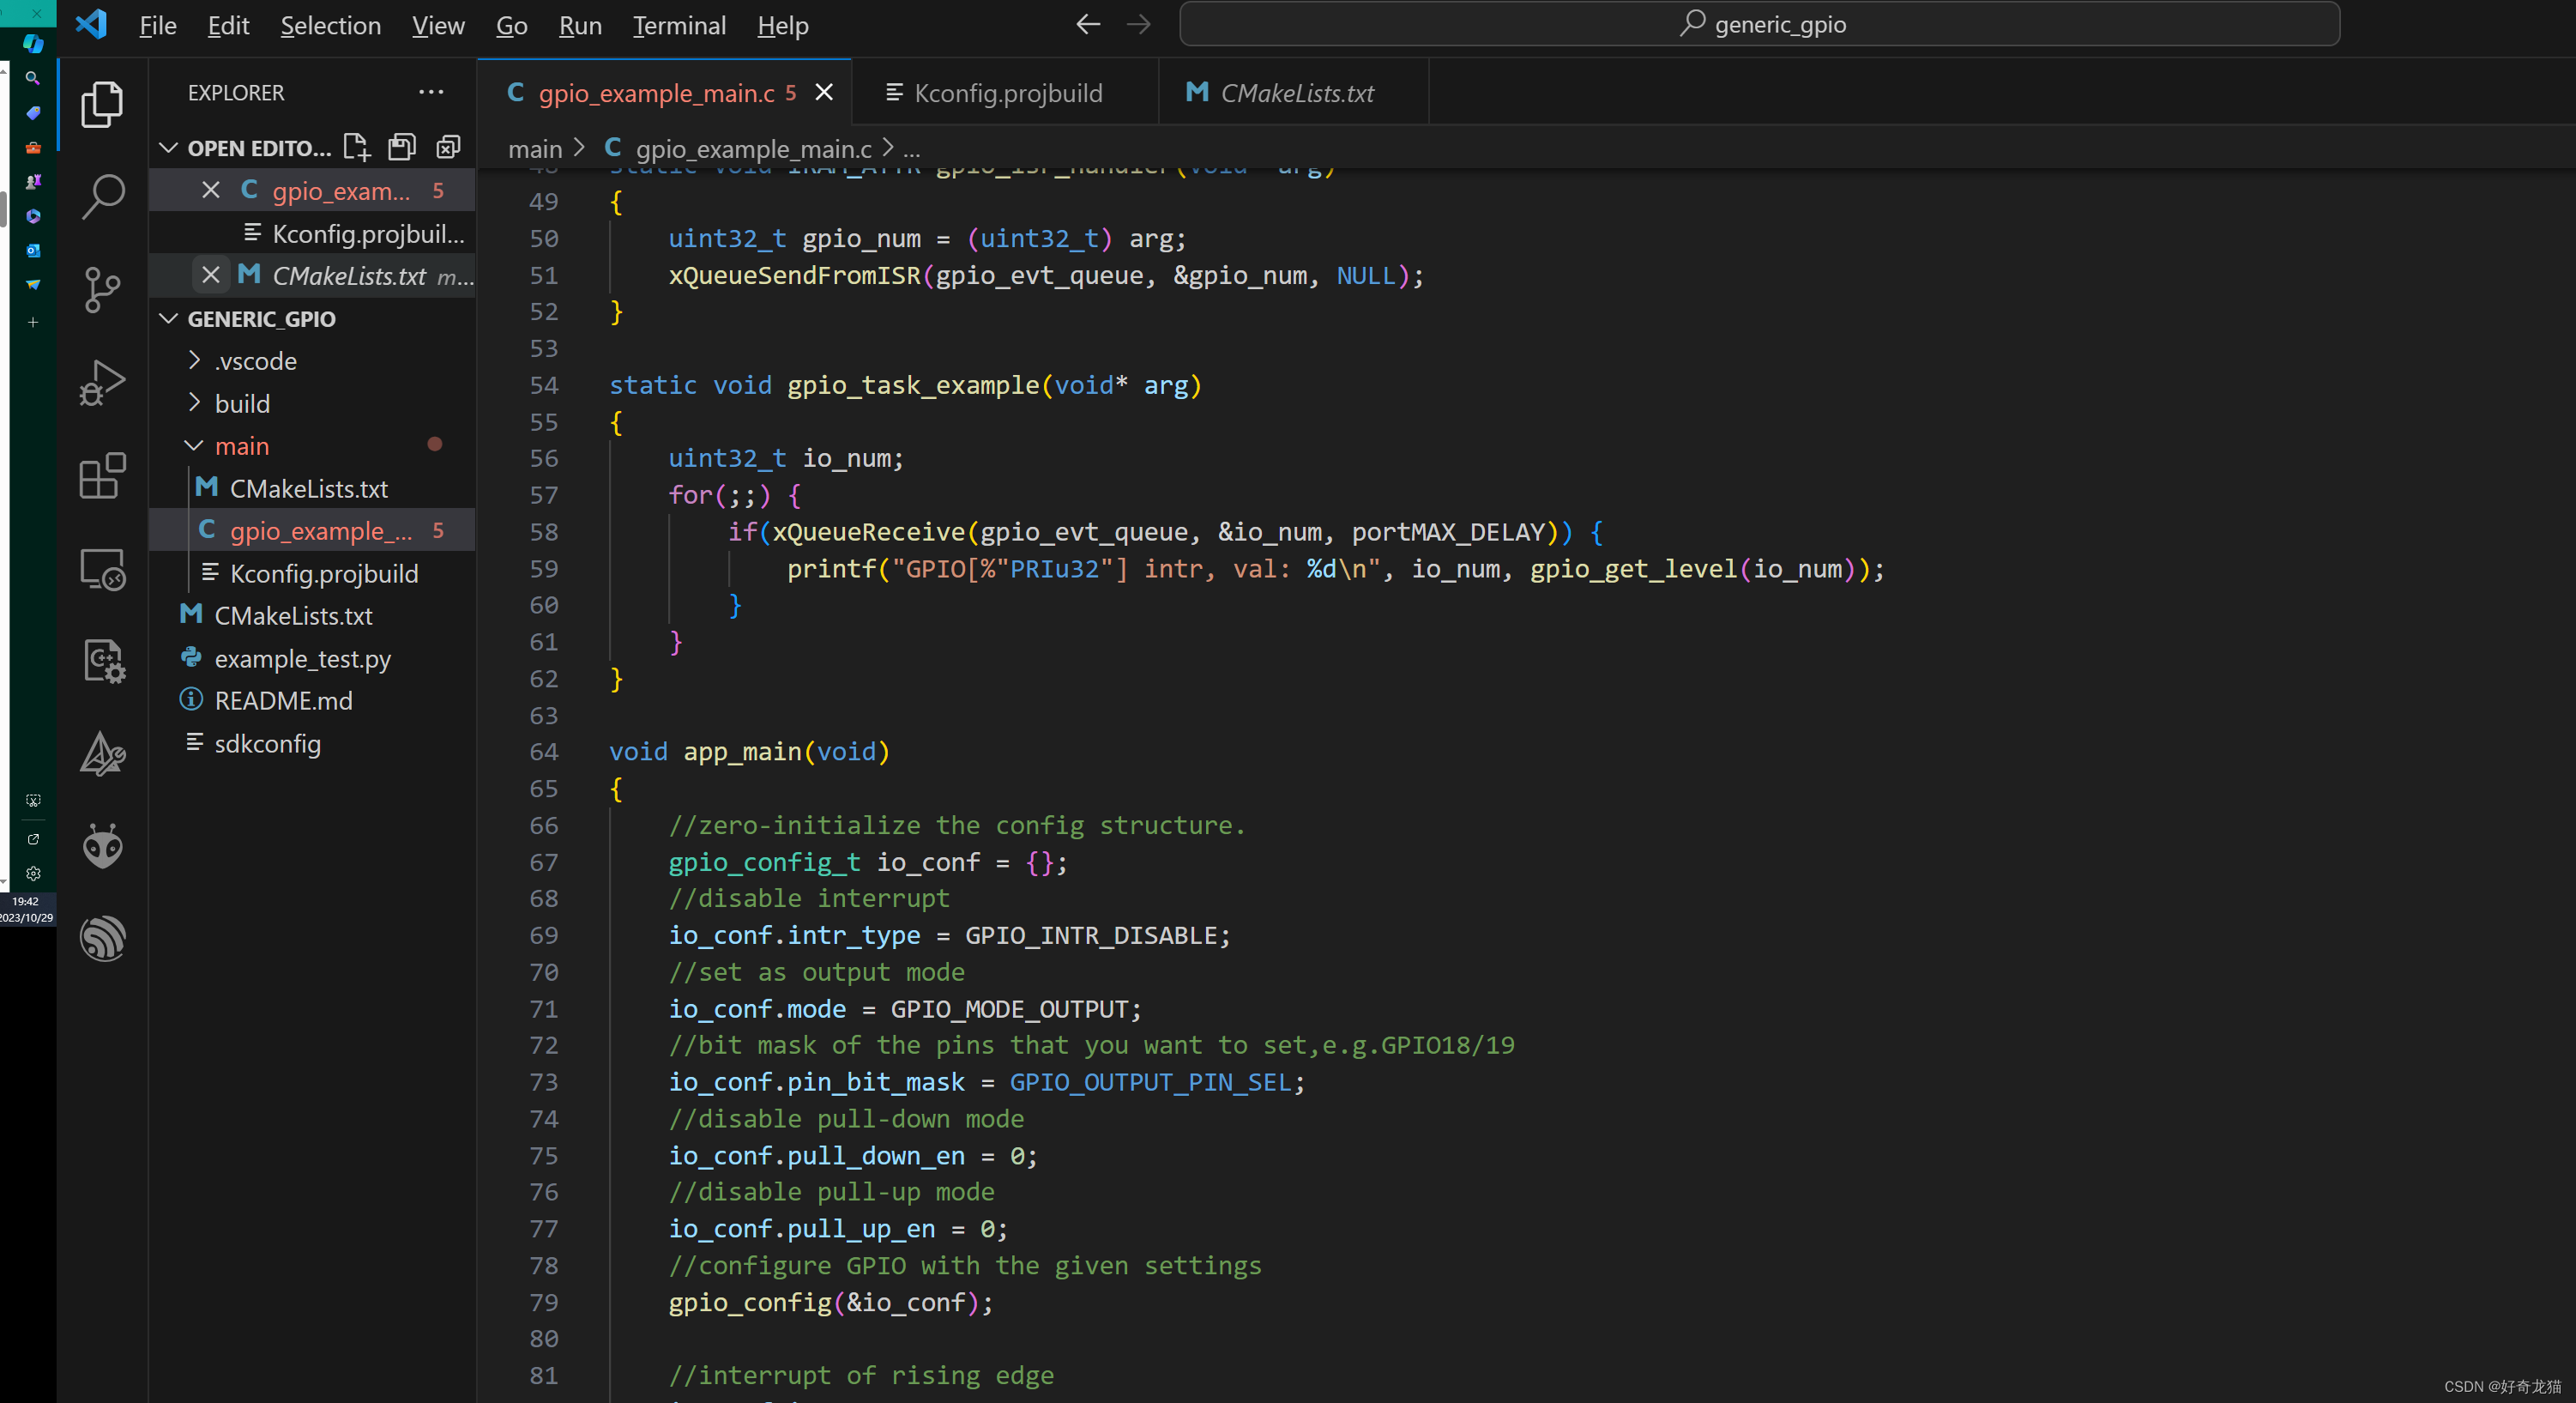Click Save All in Open Editors
The height and width of the screenshot is (1403, 2576).
[402, 147]
